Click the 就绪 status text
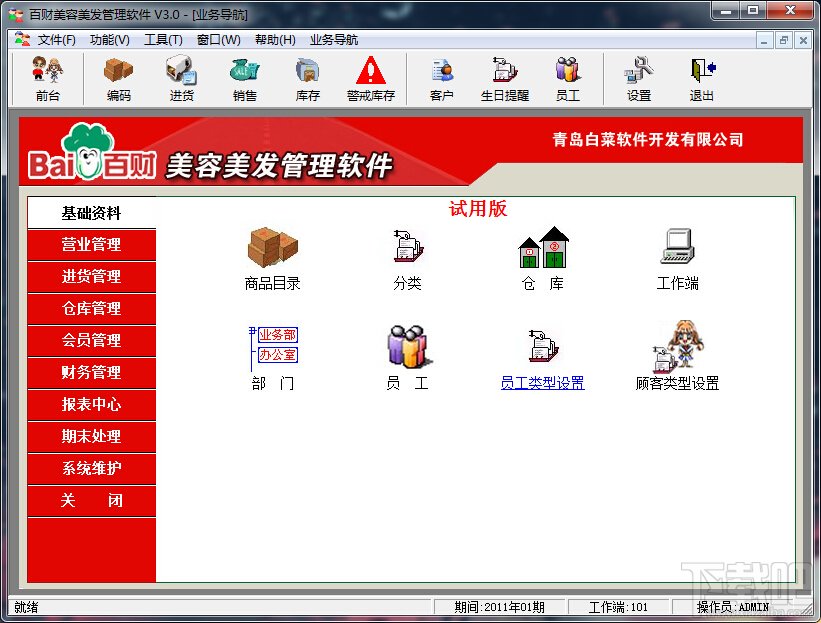This screenshot has width=821, height=623. click(x=26, y=607)
